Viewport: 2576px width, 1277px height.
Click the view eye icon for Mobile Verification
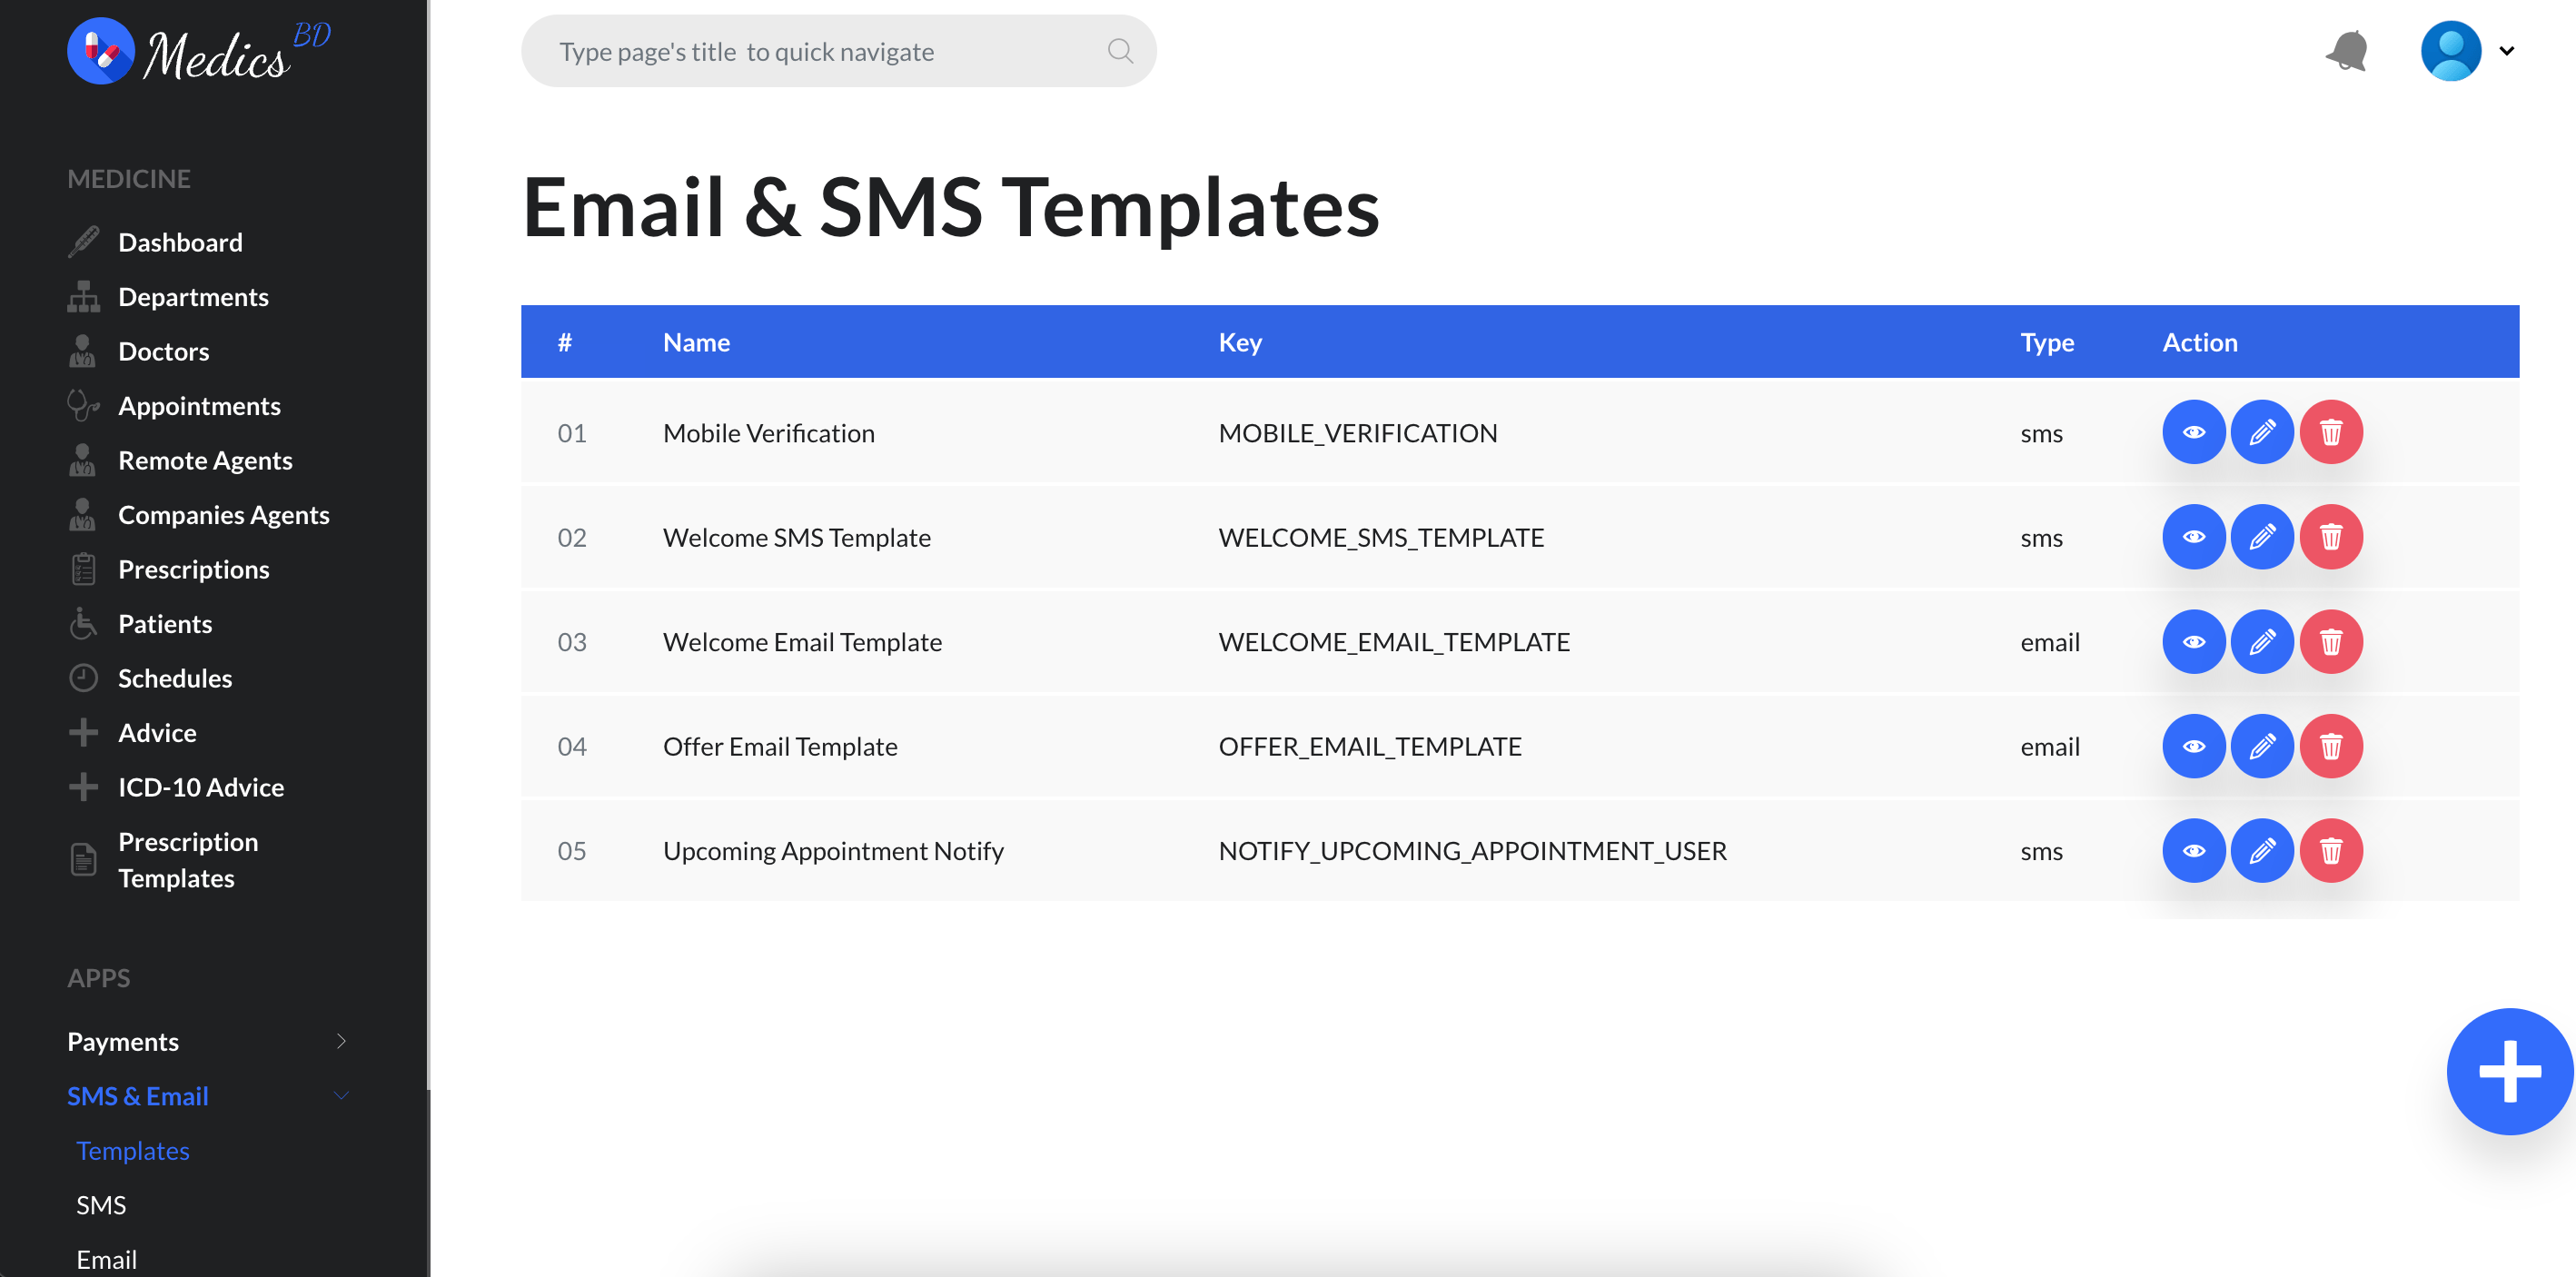pyautogui.click(x=2195, y=432)
